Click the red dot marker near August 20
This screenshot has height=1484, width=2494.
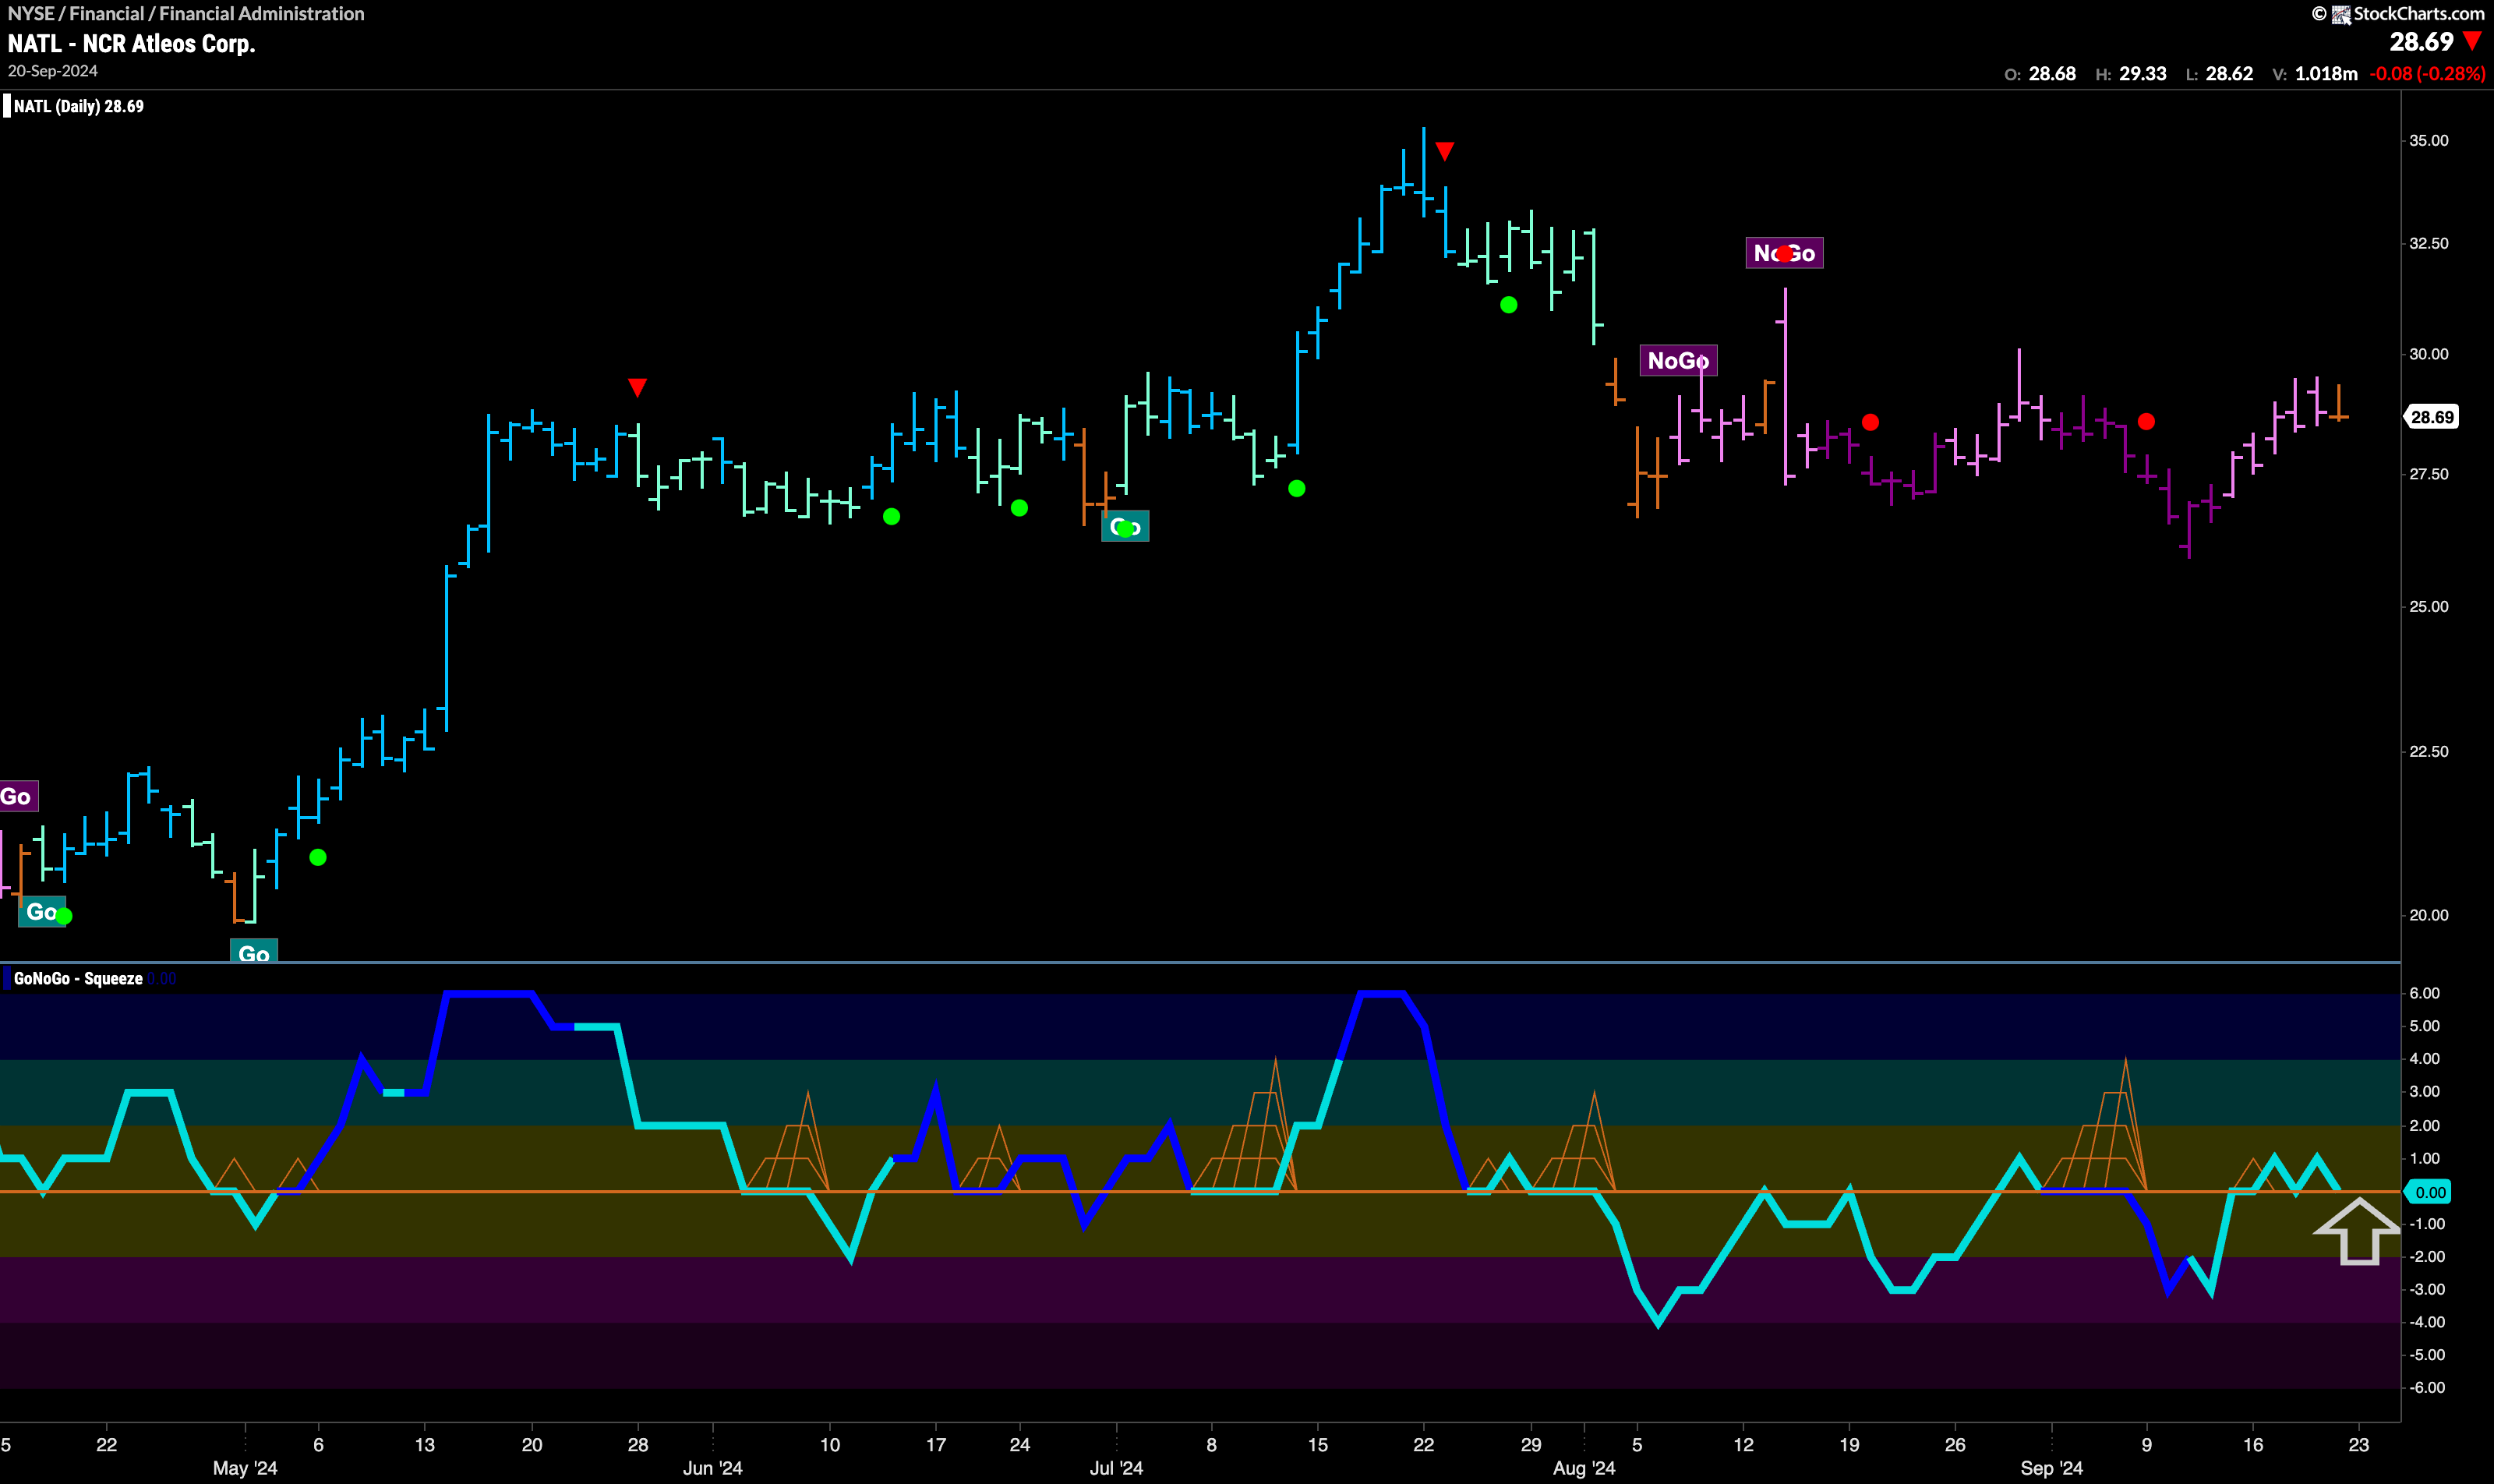point(1870,422)
